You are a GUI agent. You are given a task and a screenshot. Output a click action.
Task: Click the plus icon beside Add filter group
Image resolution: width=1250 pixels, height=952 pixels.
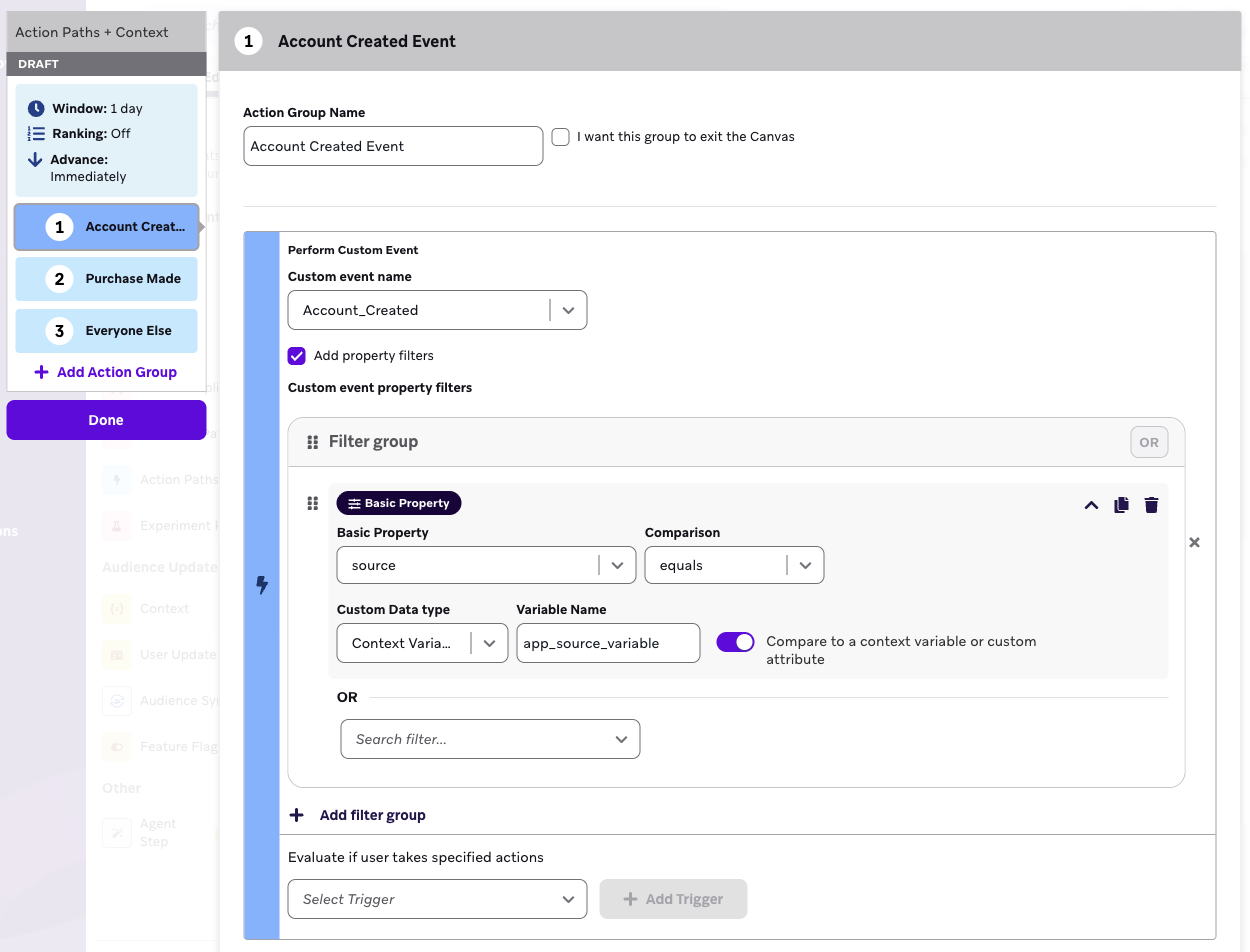pos(297,815)
